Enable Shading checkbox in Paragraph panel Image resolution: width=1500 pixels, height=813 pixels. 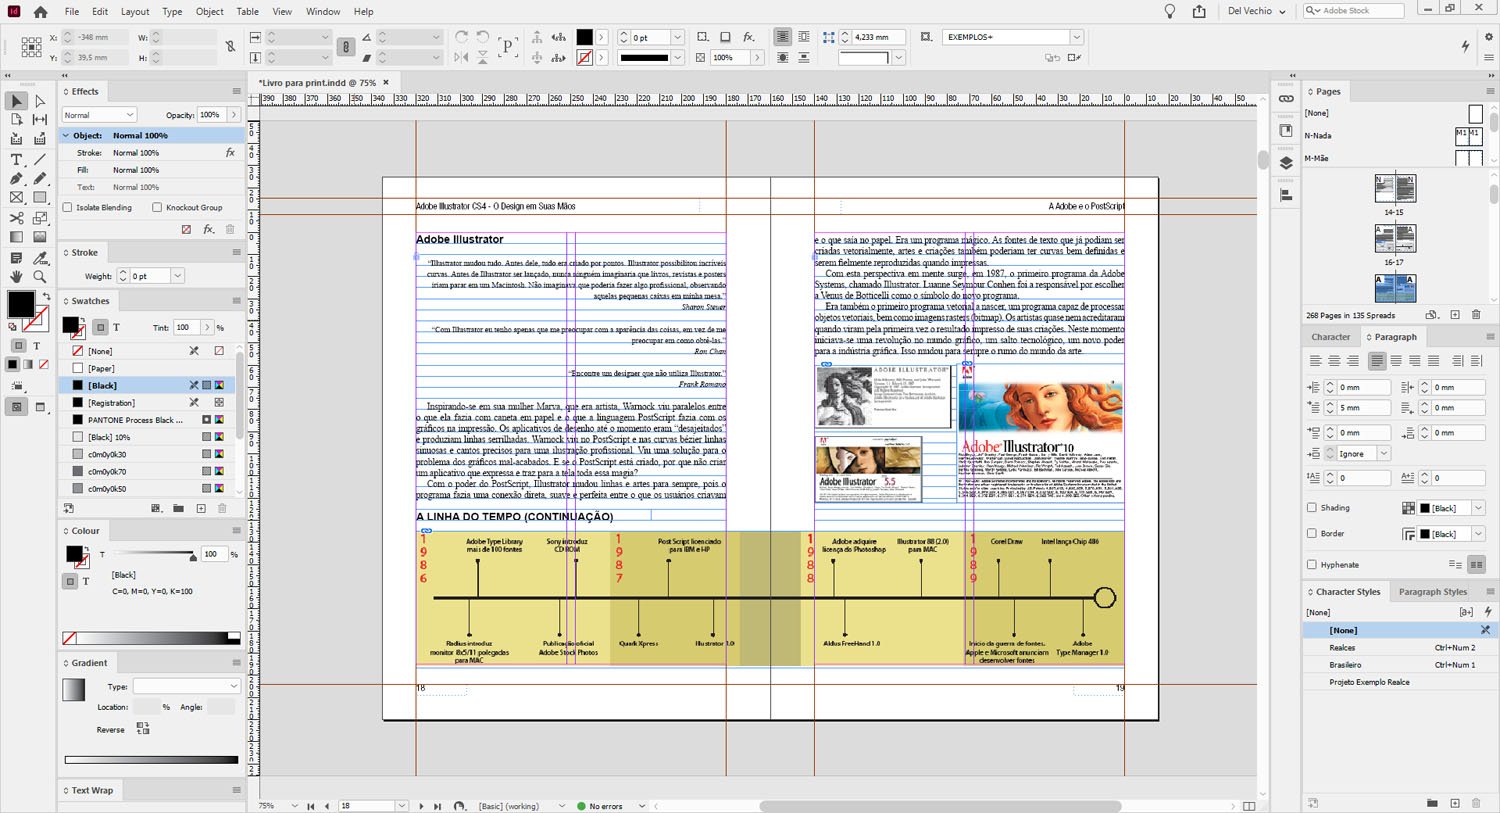[1312, 507]
